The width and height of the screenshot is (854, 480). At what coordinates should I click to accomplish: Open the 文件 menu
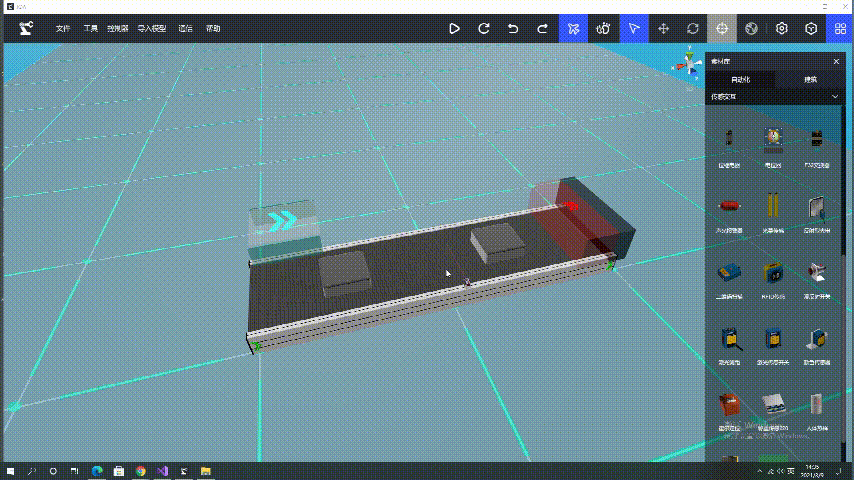click(63, 28)
